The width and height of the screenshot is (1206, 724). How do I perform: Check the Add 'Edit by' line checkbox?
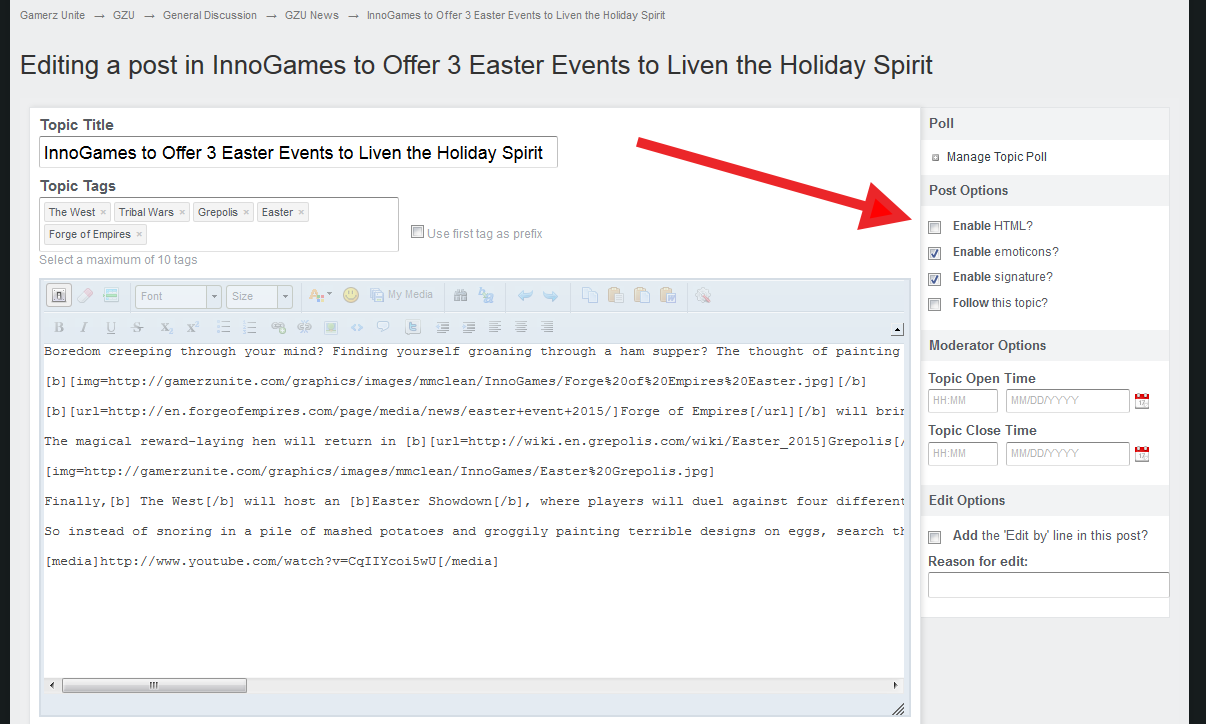pos(934,537)
